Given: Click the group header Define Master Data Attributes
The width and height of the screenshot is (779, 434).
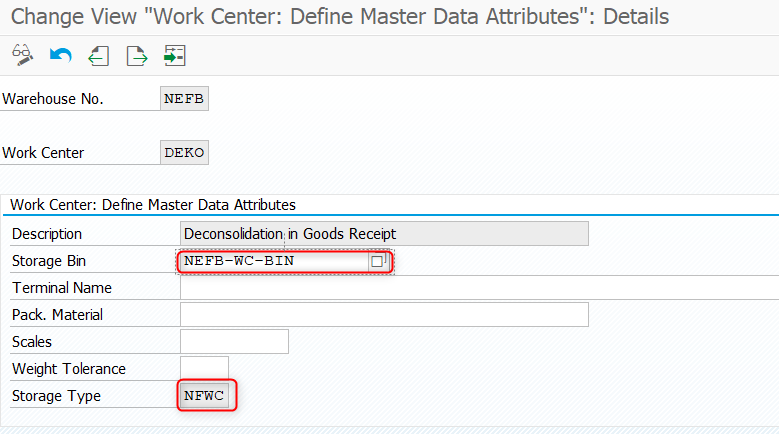Looking at the screenshot, I should 153,205.
